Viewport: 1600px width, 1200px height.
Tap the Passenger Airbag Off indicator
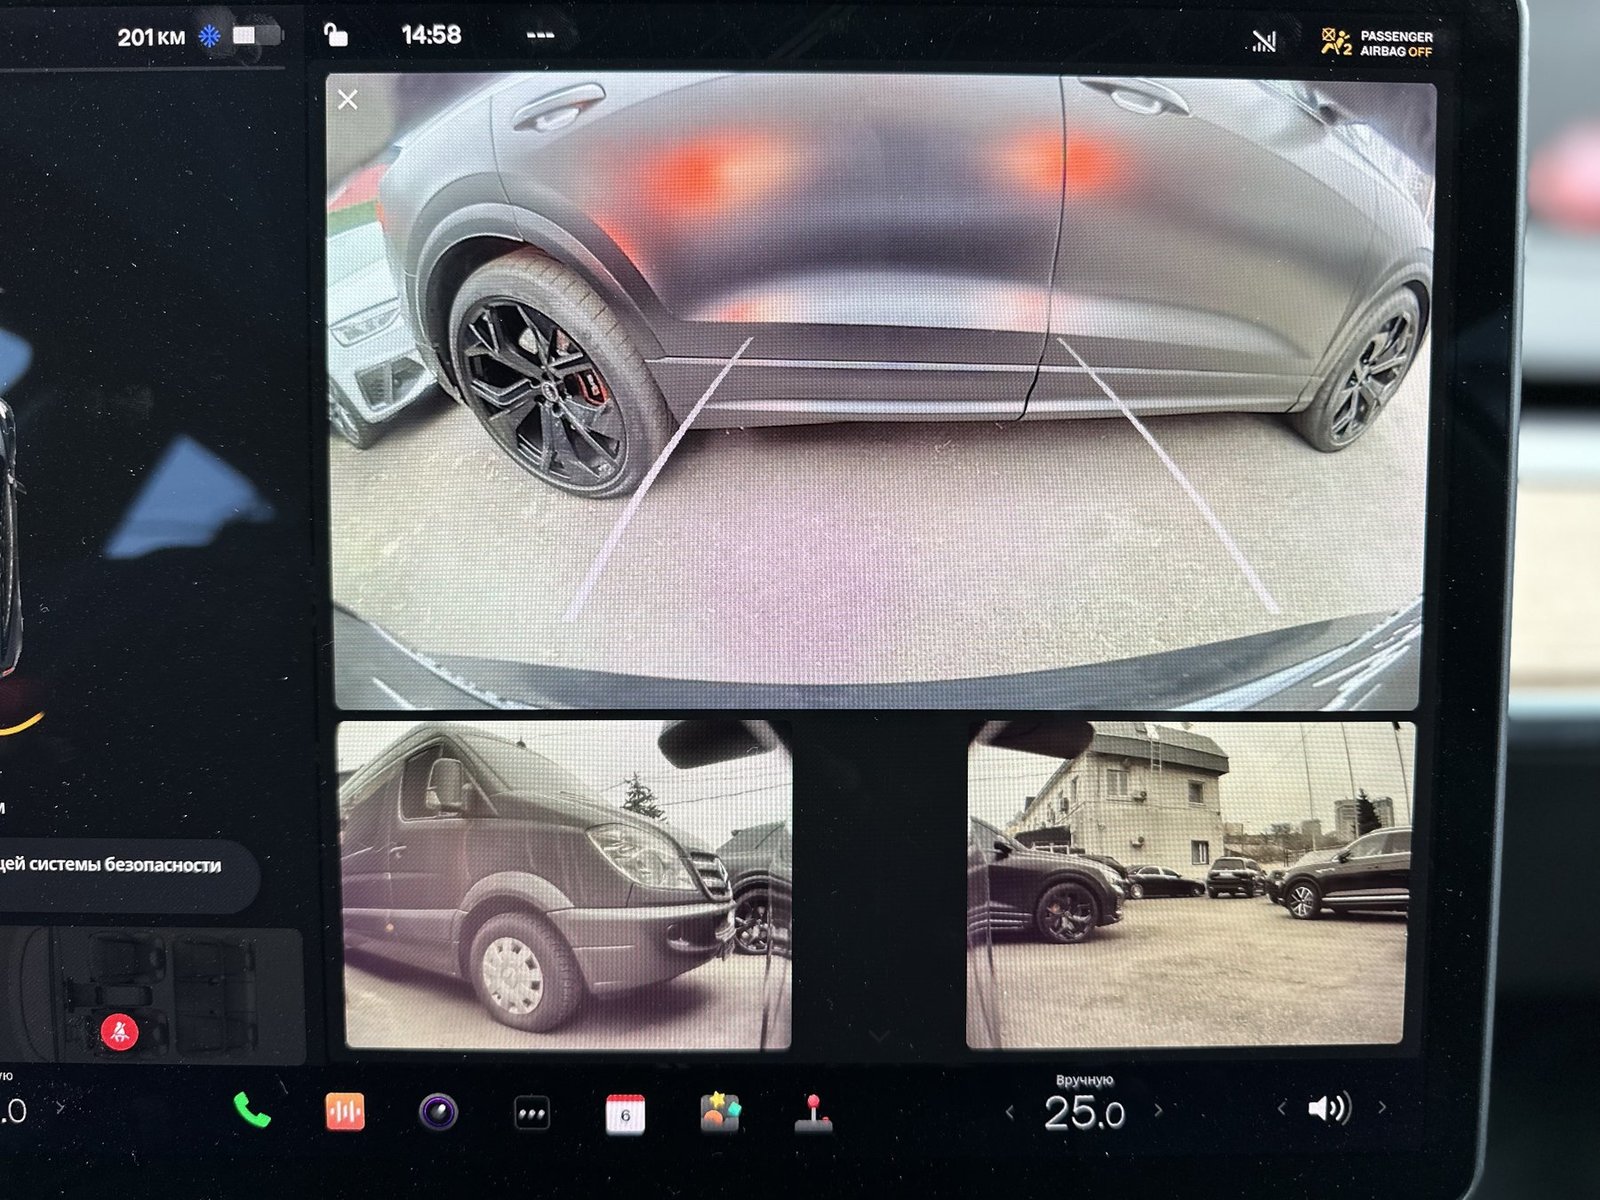pos(1378,43)
